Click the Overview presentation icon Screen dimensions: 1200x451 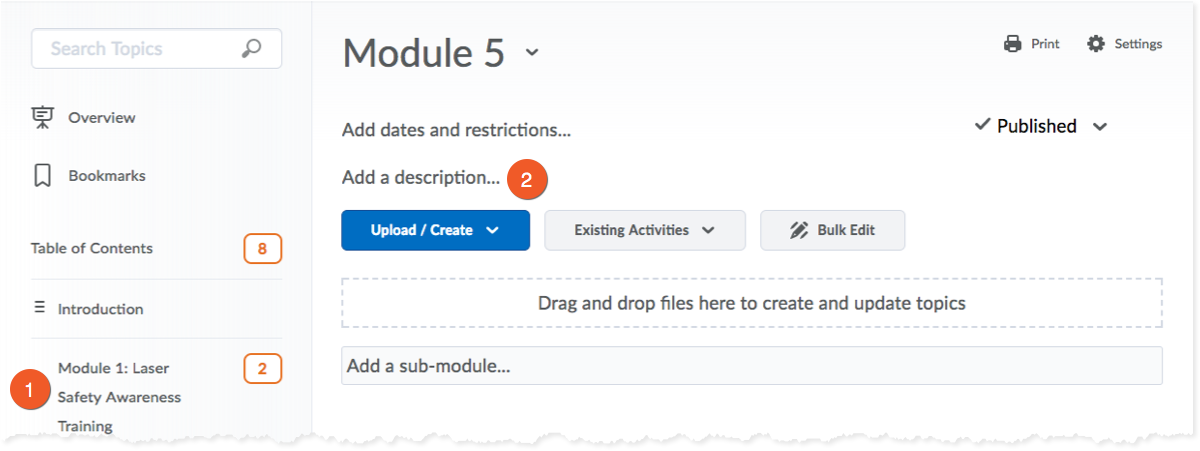click(x=42, y=118)
